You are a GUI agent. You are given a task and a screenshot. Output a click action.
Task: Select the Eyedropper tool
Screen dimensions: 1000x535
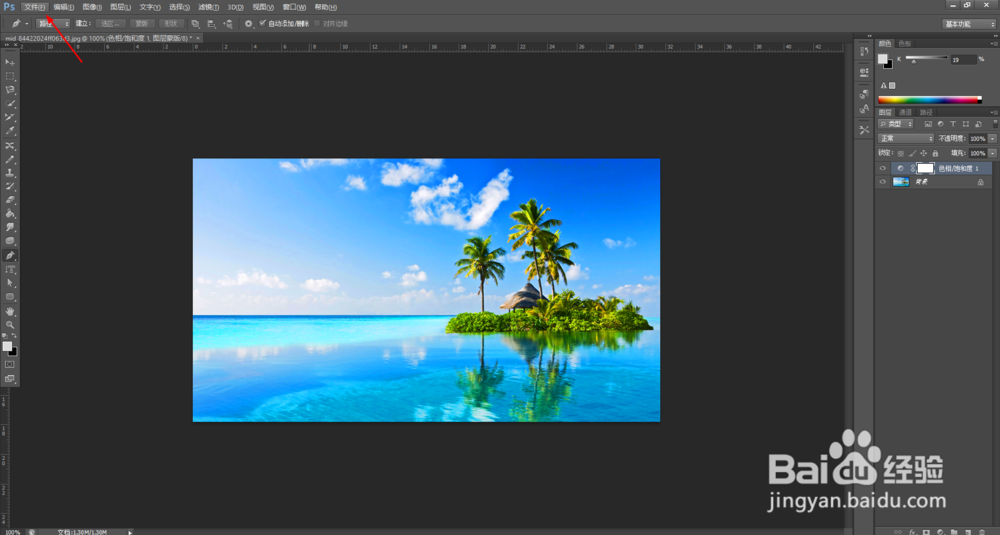pos(10,131)
